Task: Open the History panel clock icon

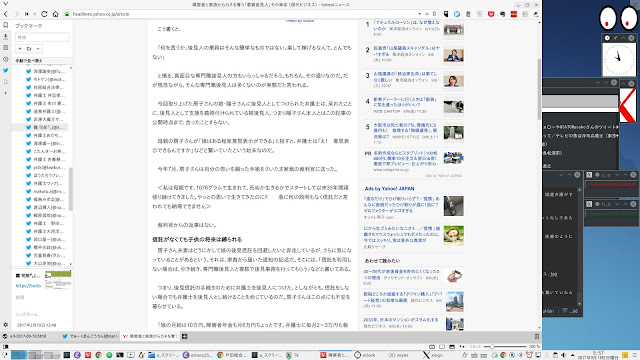Action: pyautogui.click(x=6, y=59)
